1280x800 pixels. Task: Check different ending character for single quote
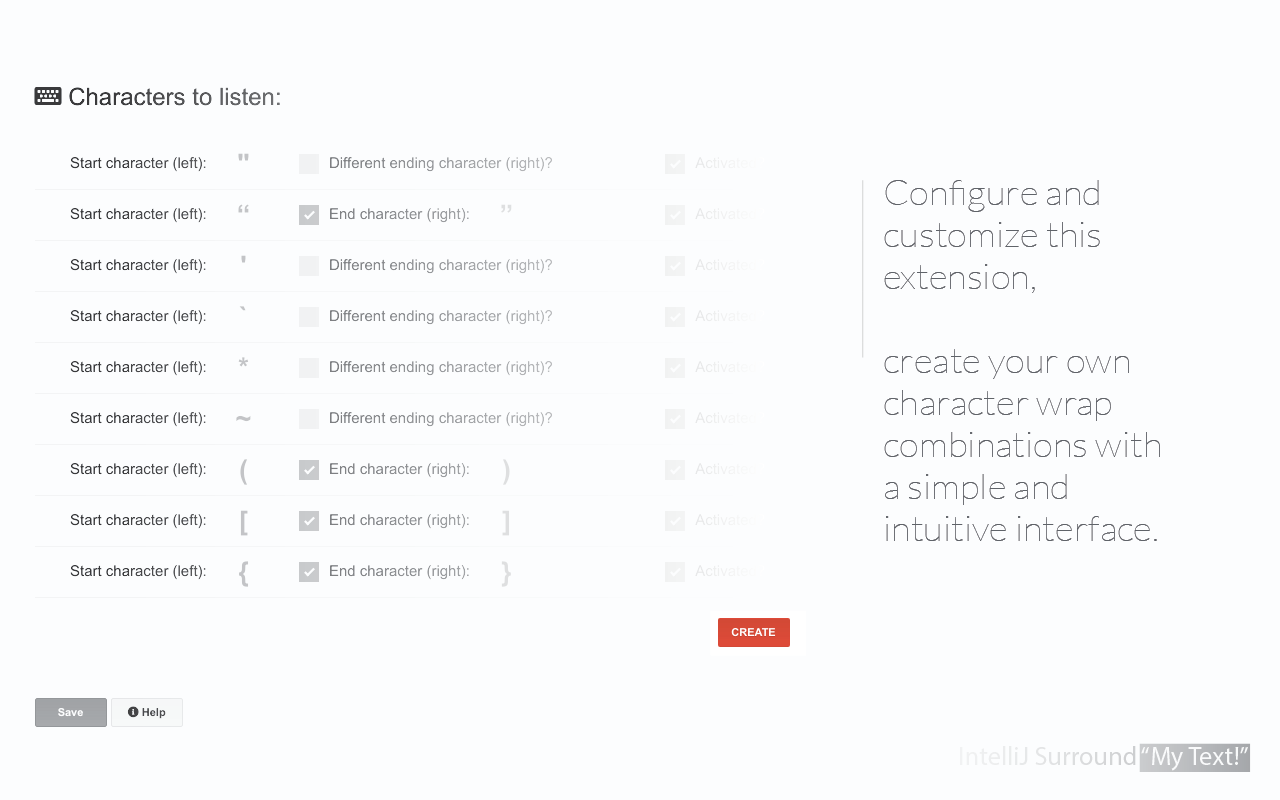click(x=309, y=266)
